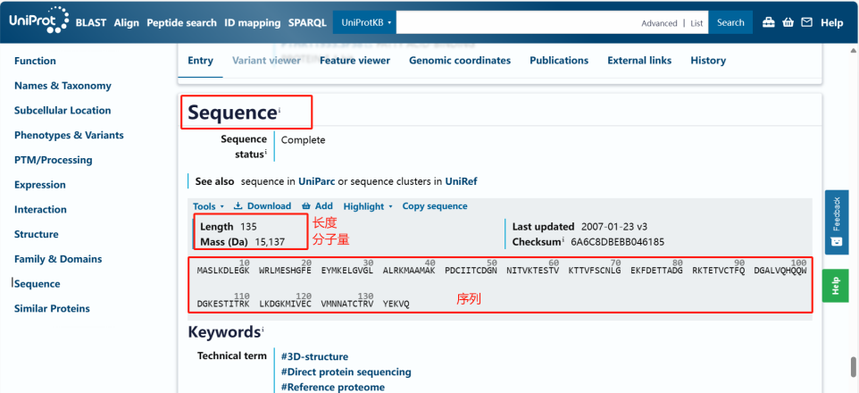Jump to Family & Domains section
This screenshot has height=393, width=859.
point(58,259)
